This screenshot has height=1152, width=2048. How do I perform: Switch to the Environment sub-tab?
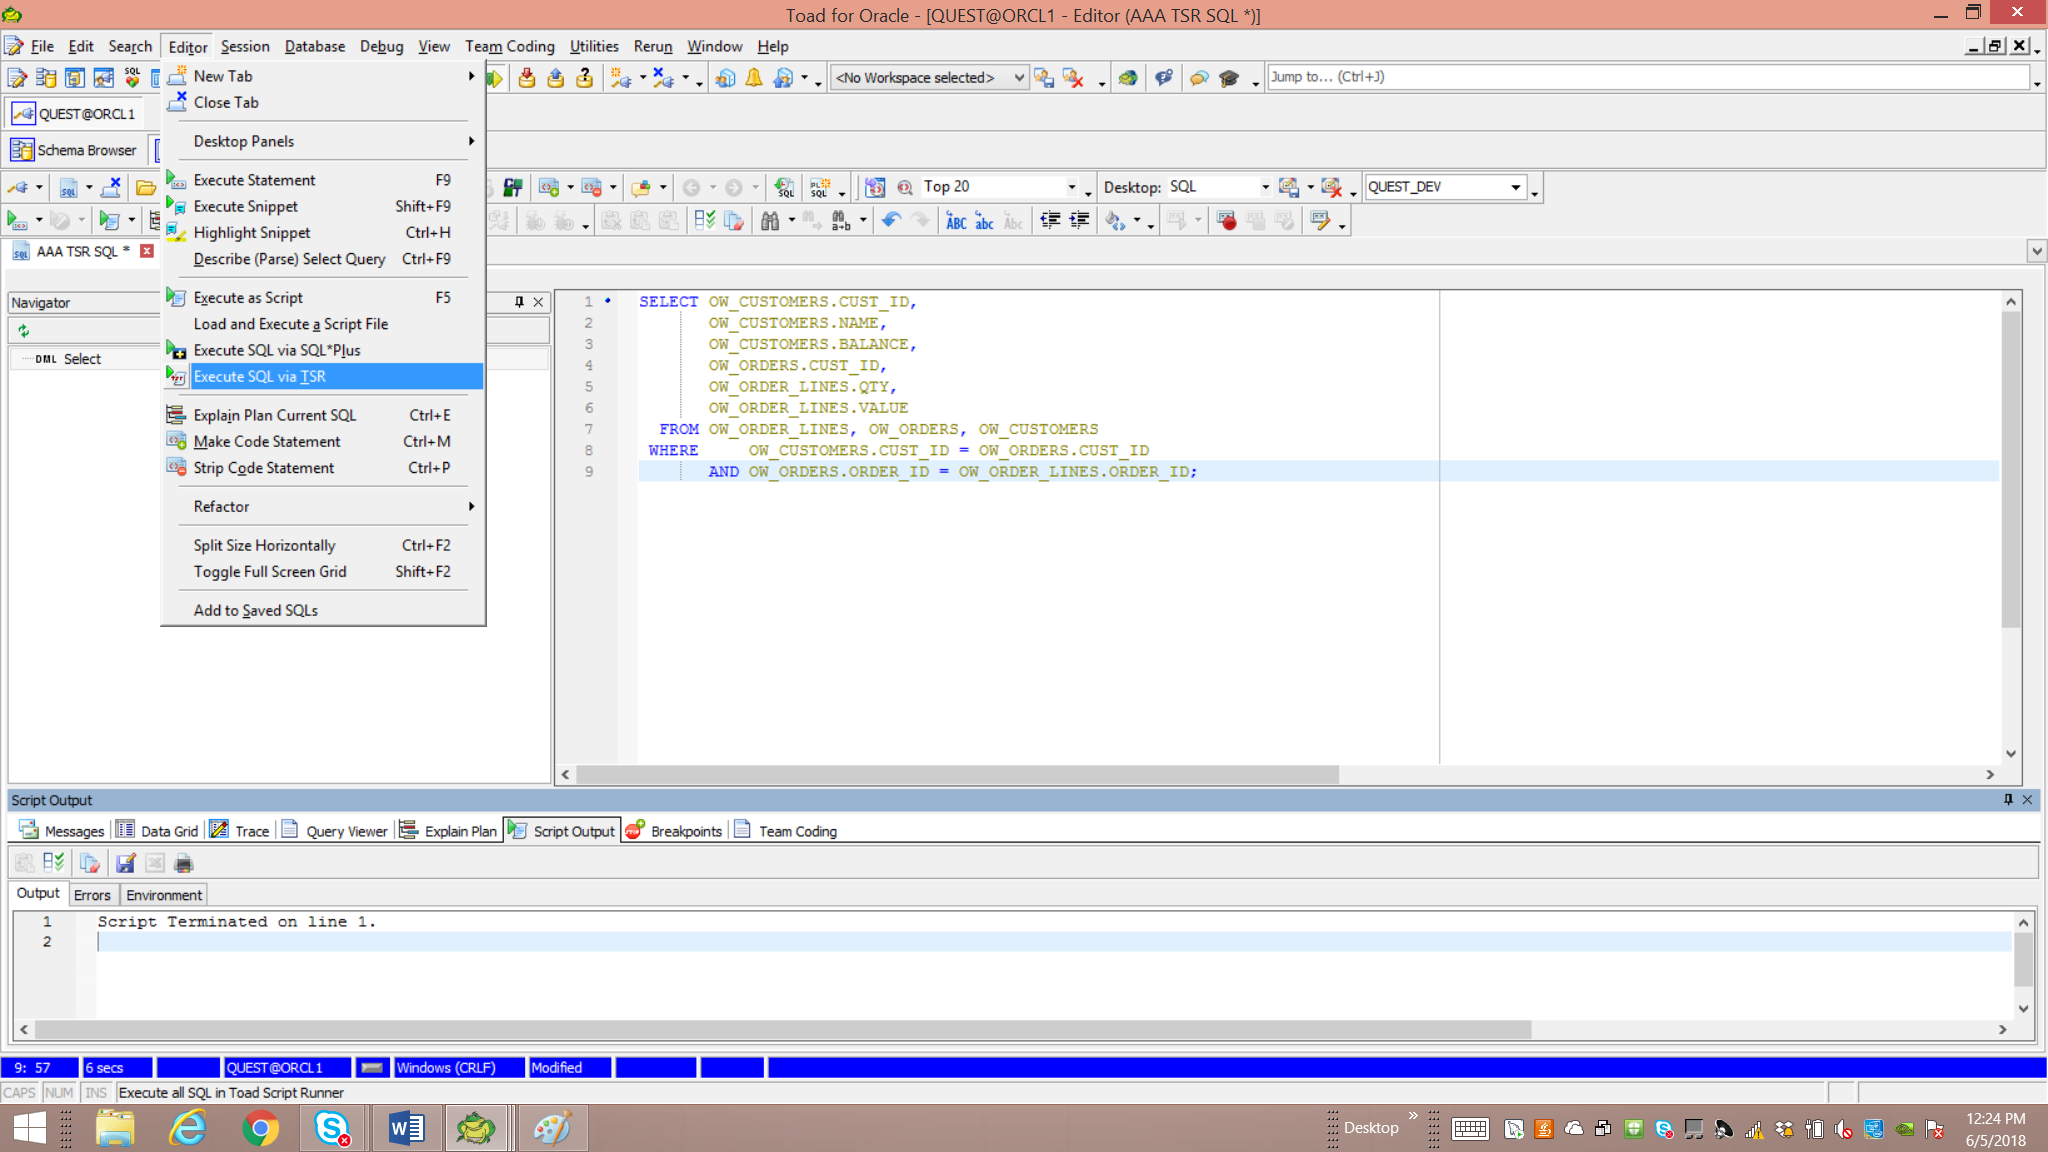[x=164, y=895]
